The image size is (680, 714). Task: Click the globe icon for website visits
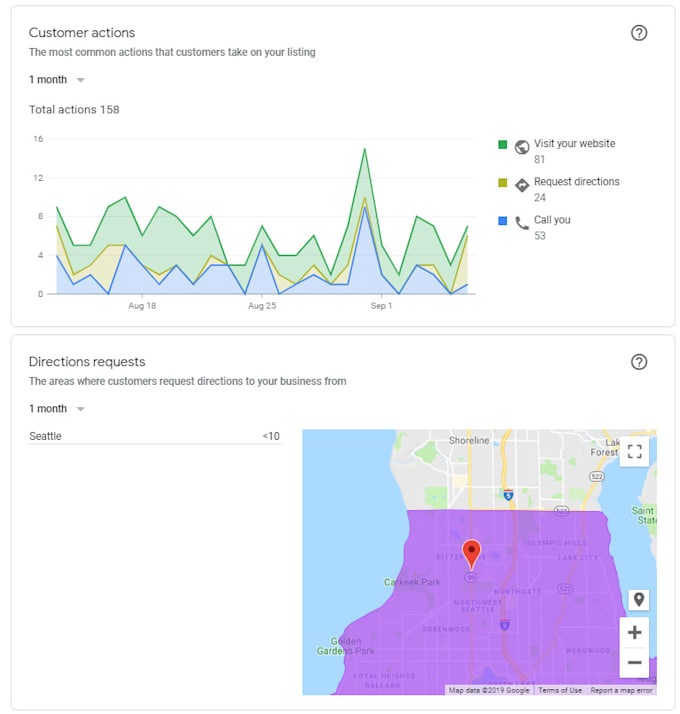(x=522, y=147)
